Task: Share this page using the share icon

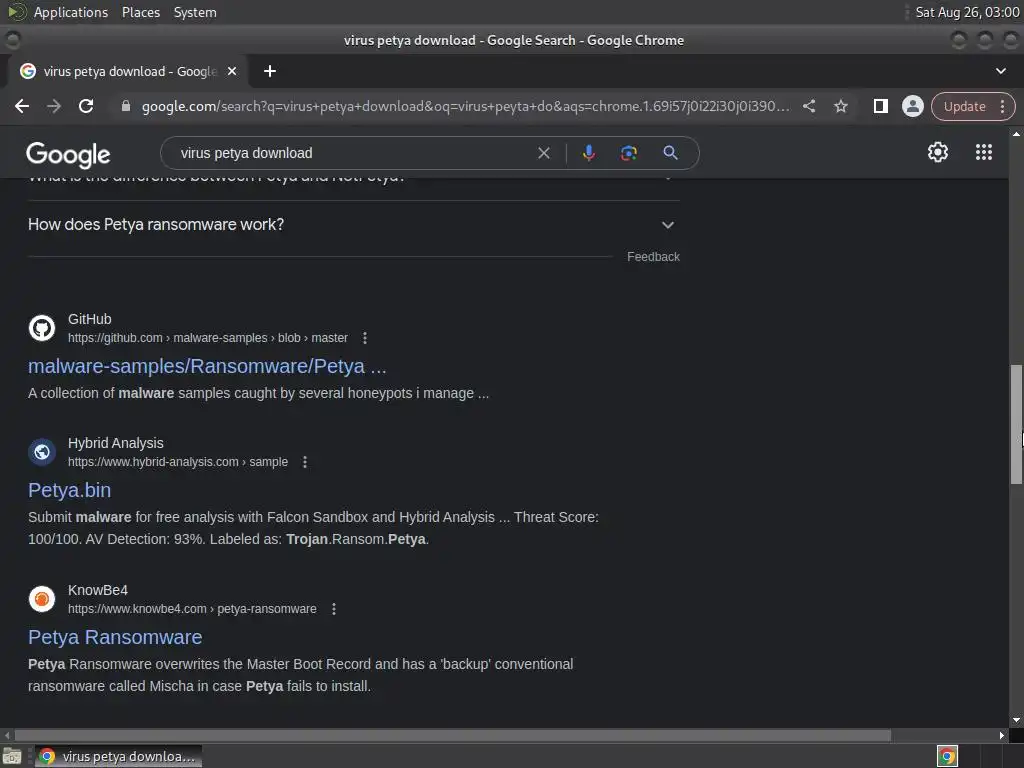Action: 808,106
